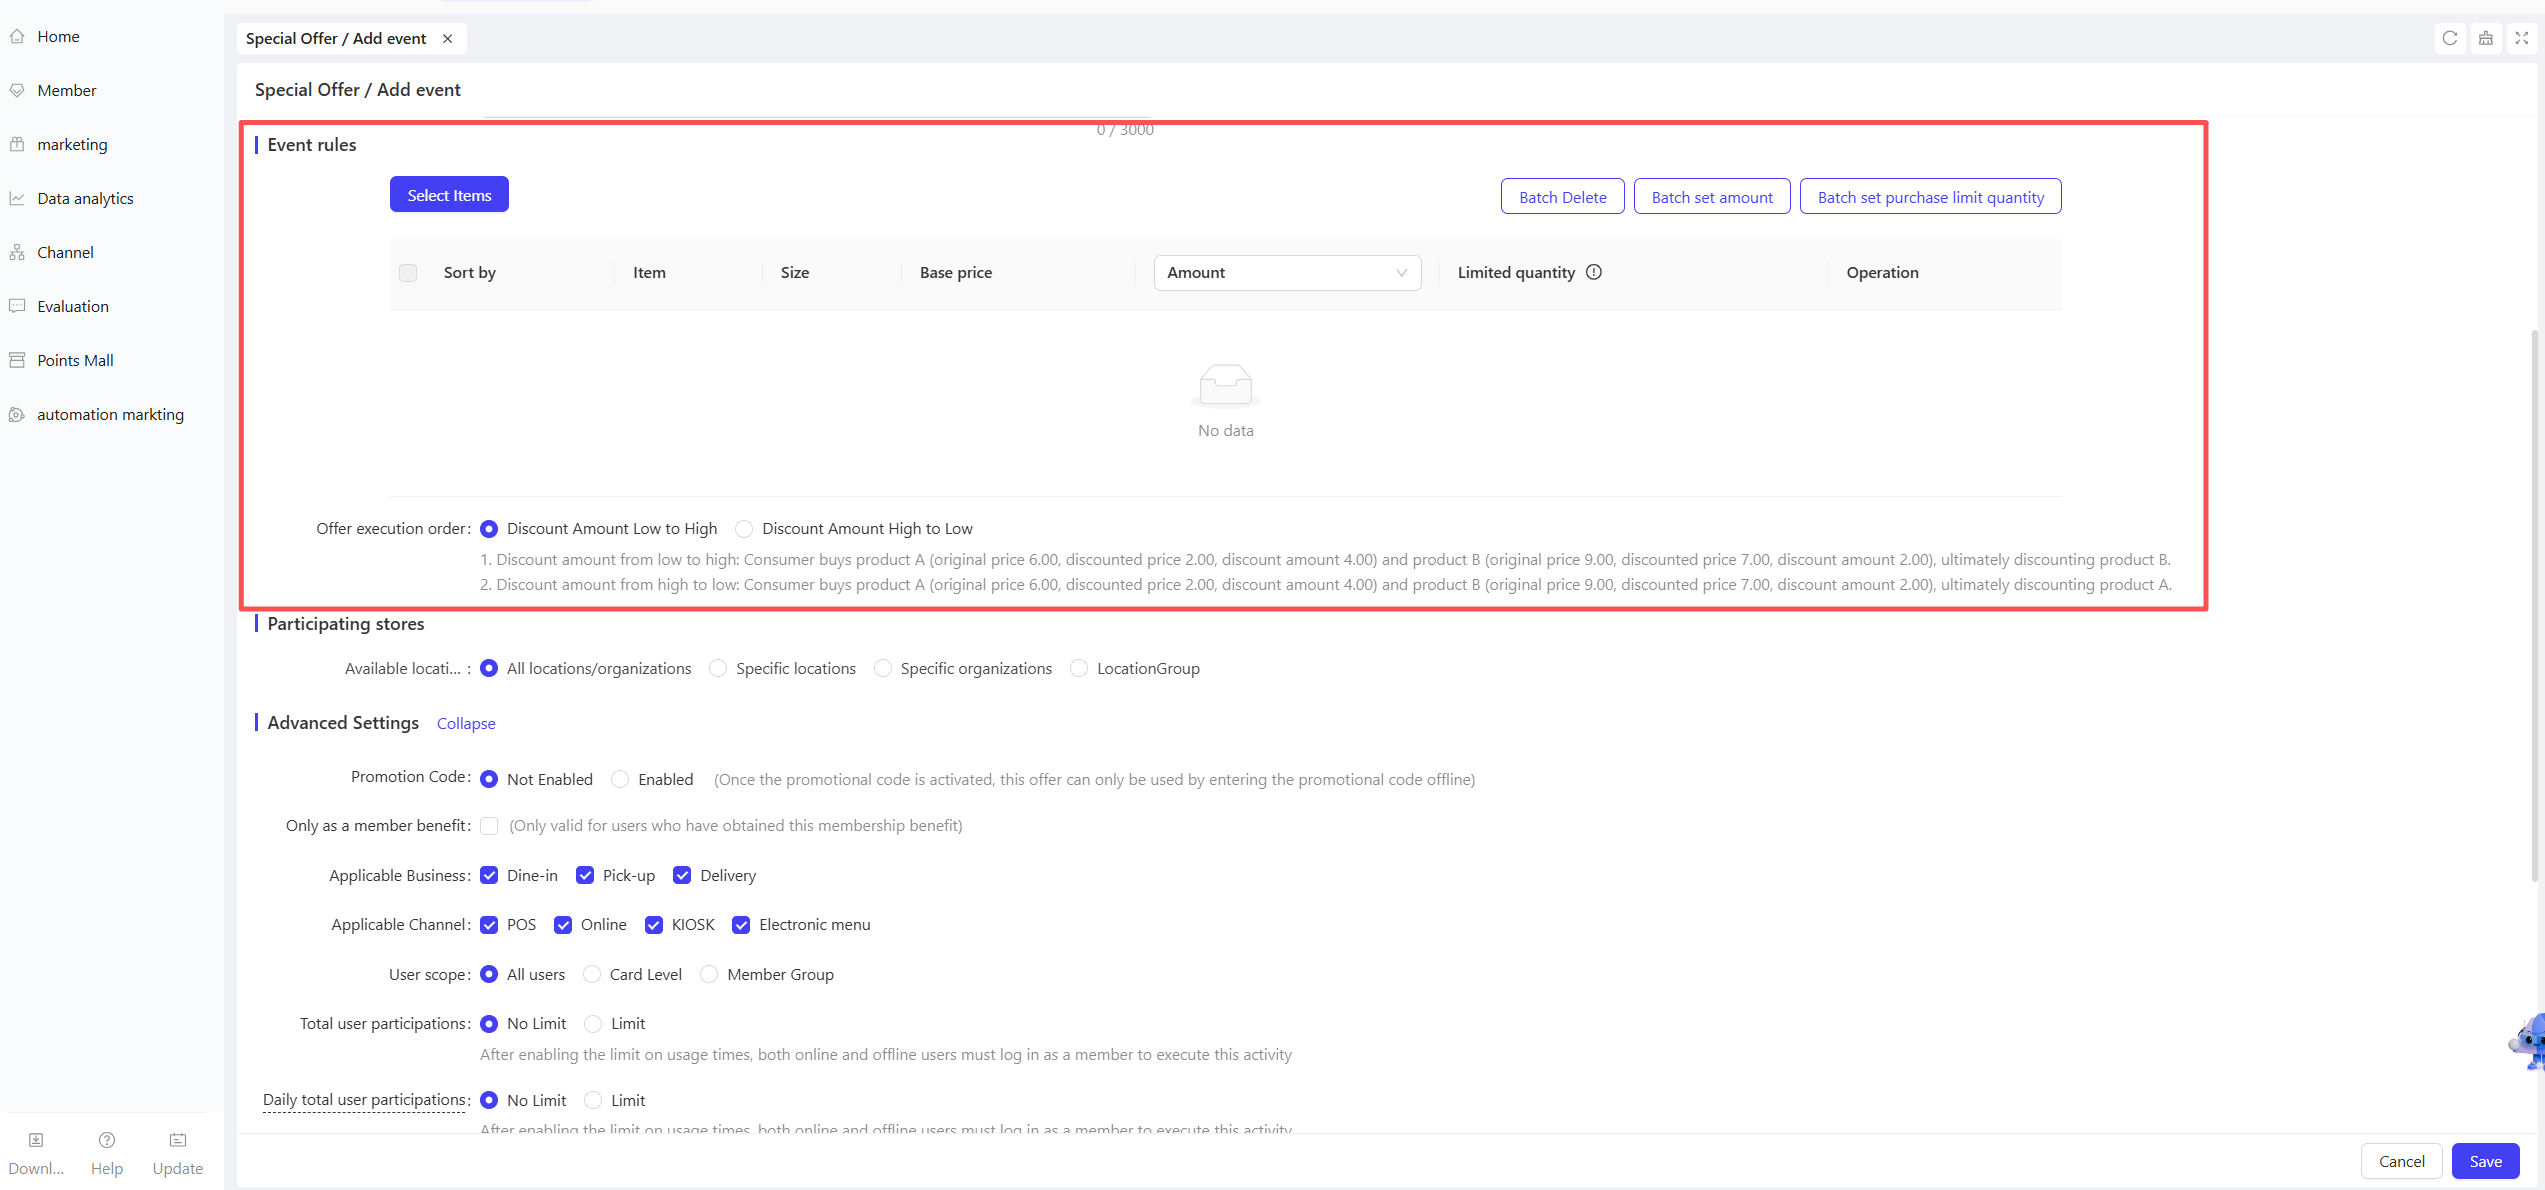Click the refresh icon in top bar
The image size is (2545, 1190).
tap(2449, 38)
